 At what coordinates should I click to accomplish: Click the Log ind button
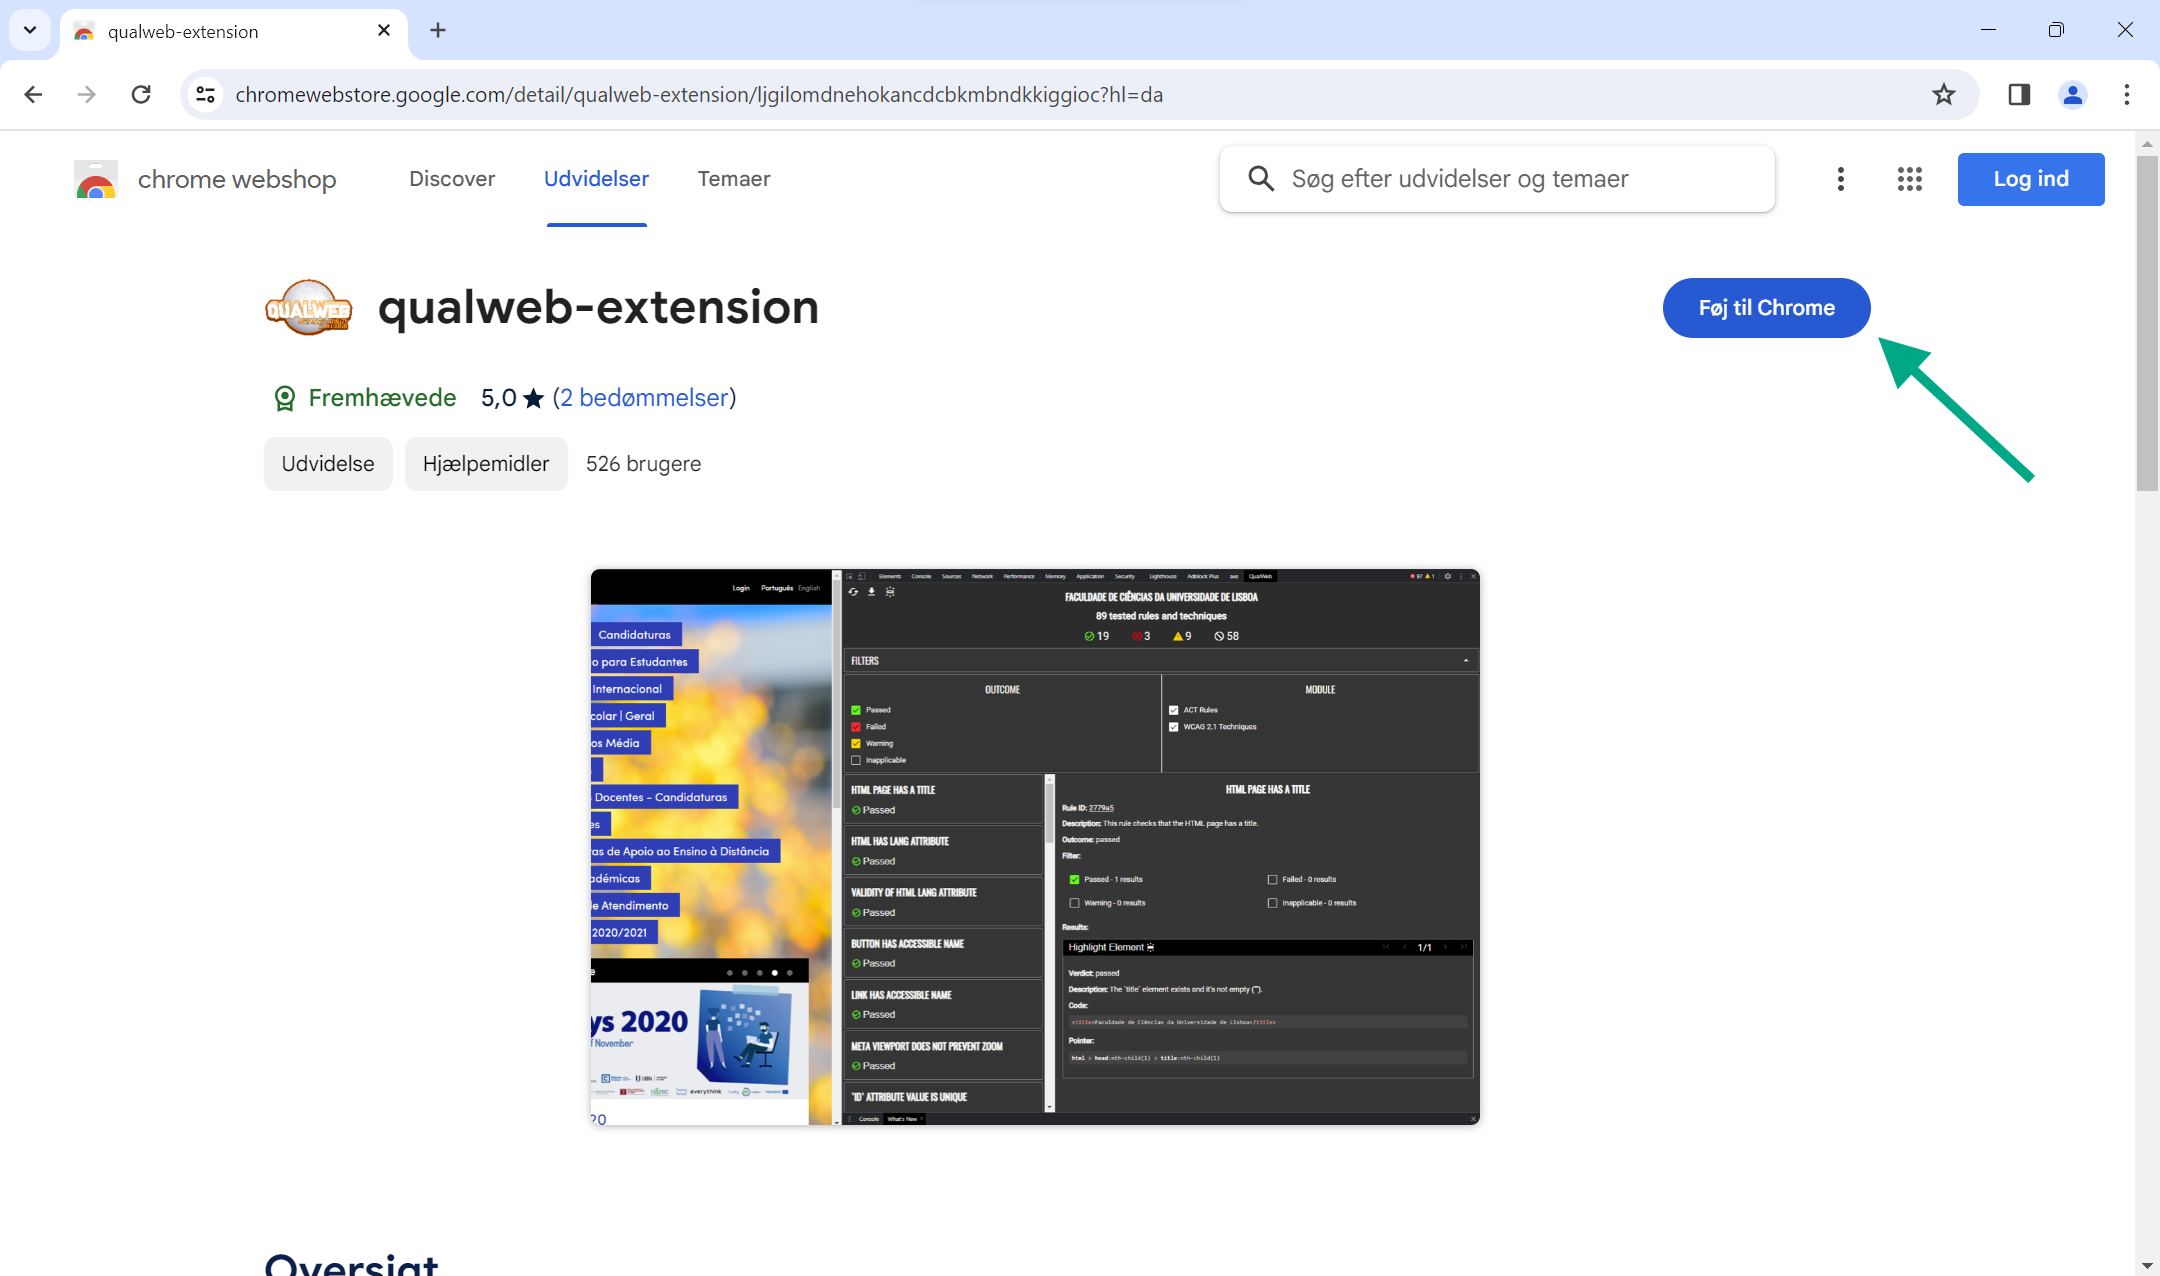(2031, 179)
